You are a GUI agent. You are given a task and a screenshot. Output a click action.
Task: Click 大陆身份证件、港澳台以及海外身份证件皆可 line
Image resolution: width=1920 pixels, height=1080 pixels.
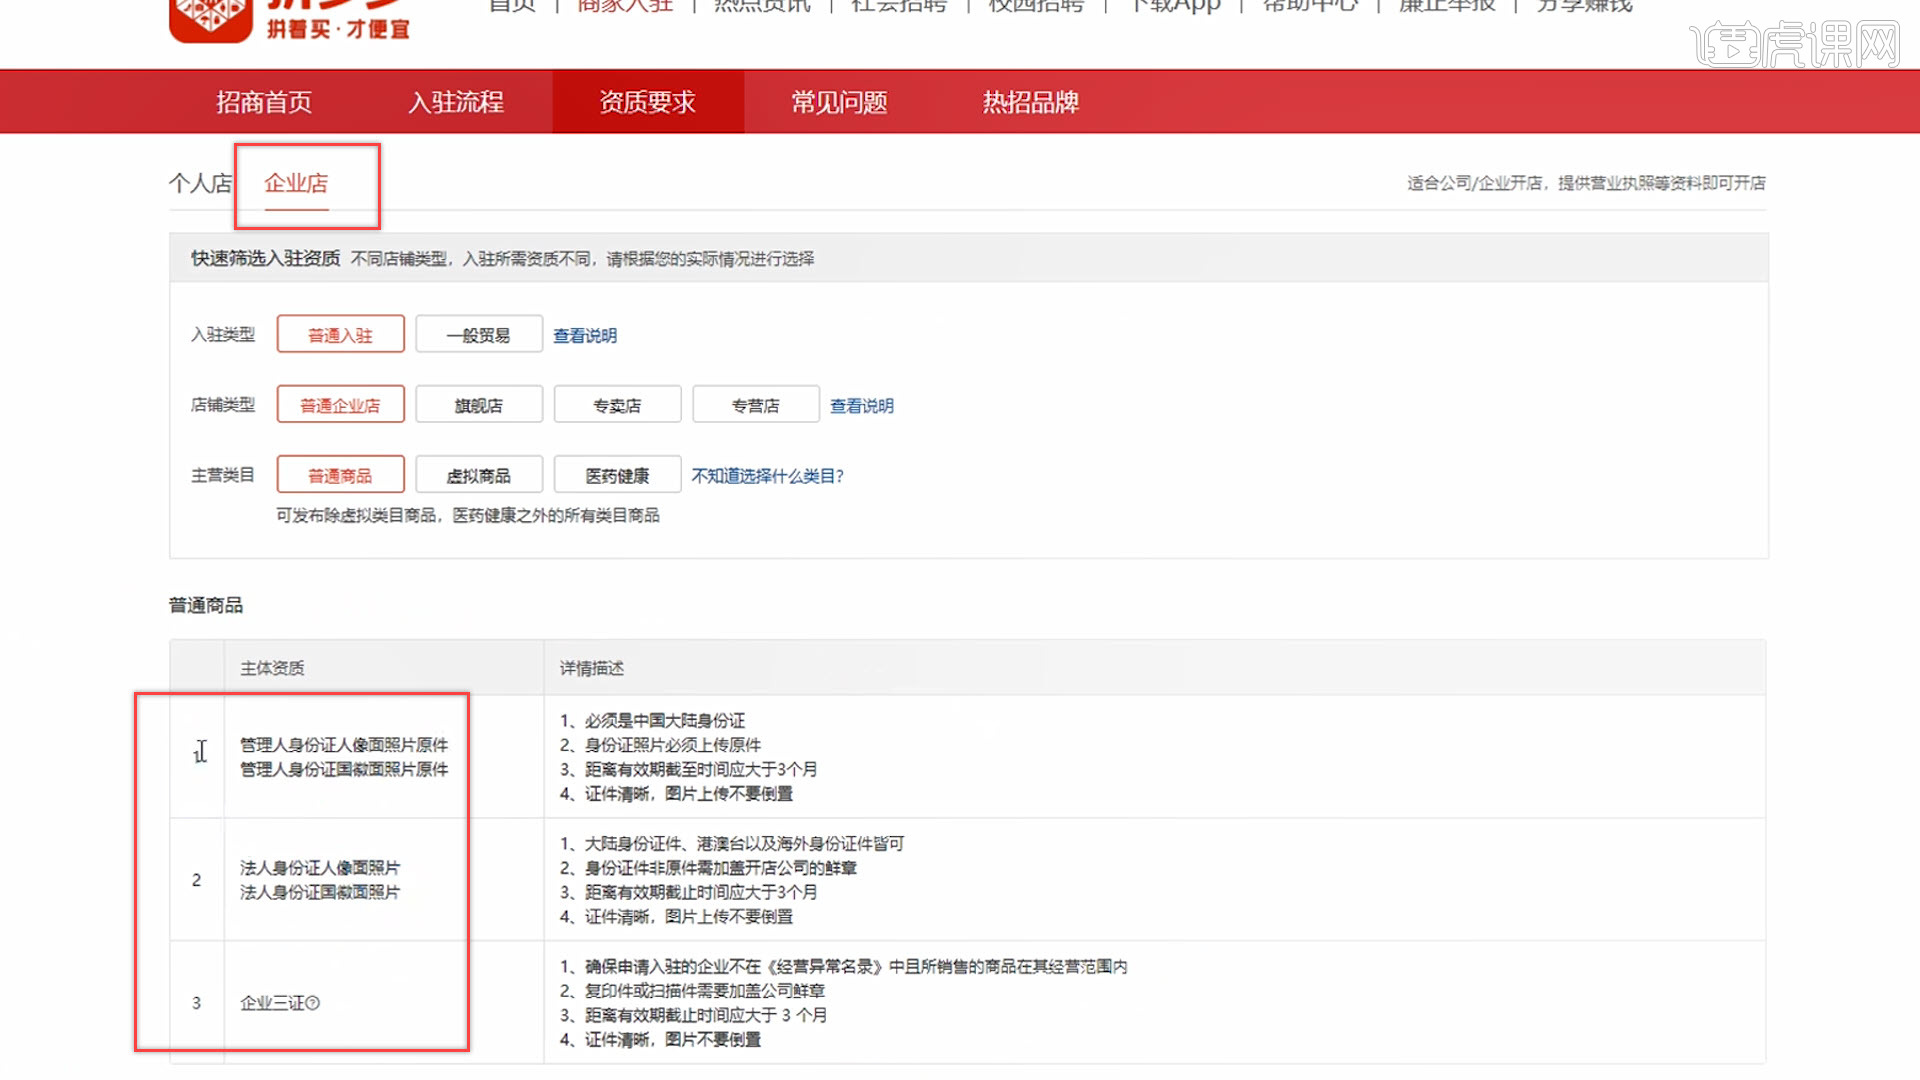click(732, 844)
